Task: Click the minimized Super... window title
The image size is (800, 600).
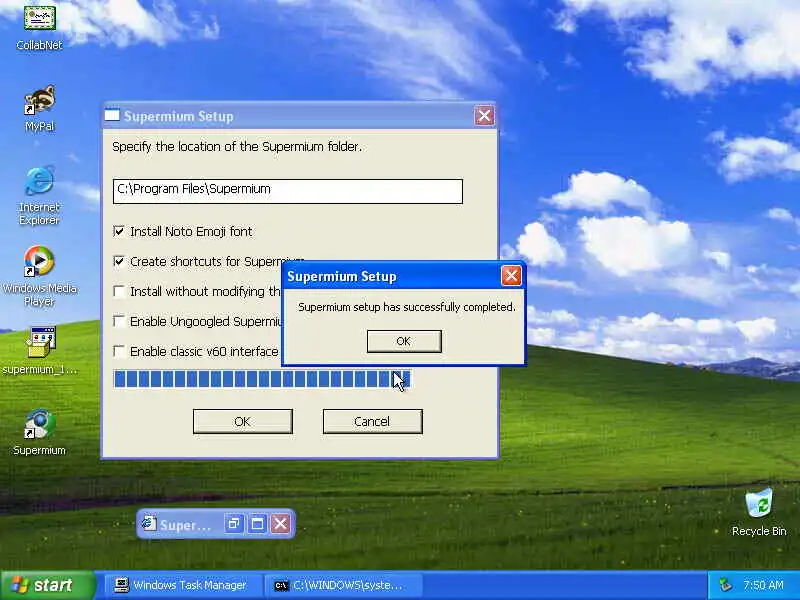Action: pyautogui.click(x=185, y=525)
